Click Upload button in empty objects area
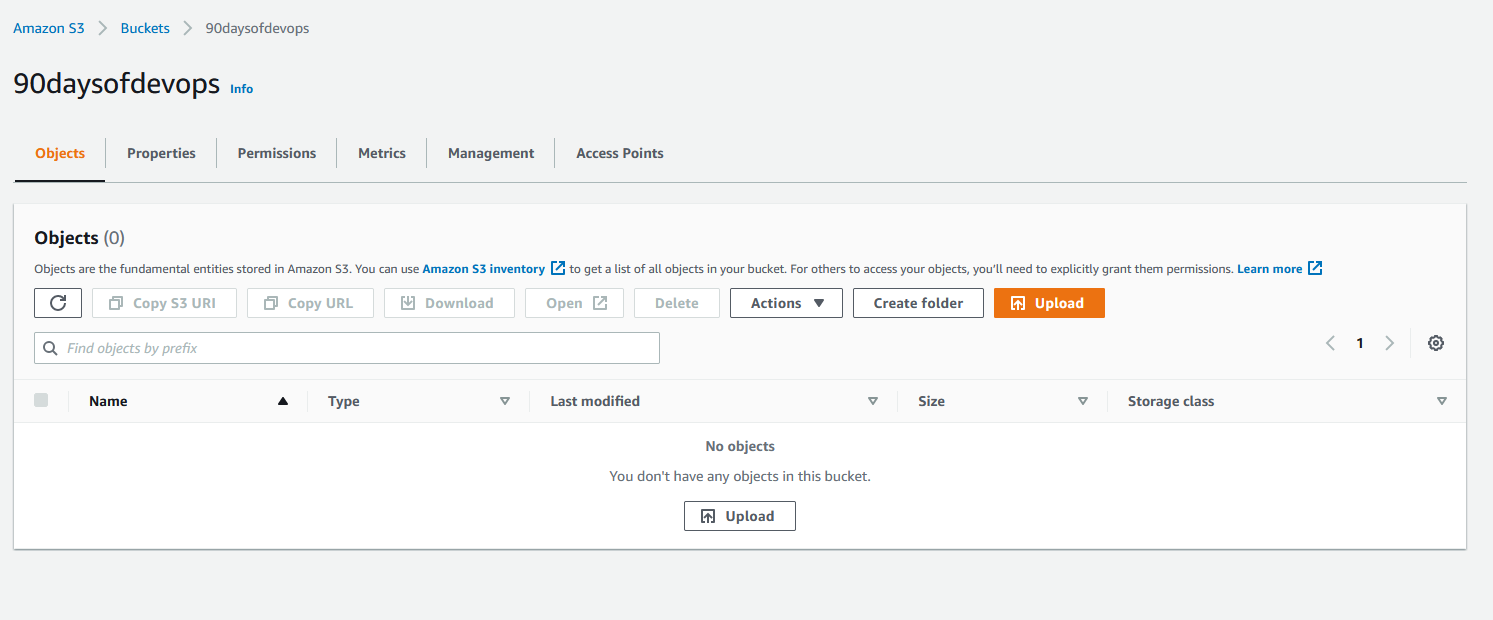Viewport: 1493px width, 620px height. (x=739, y=516)
